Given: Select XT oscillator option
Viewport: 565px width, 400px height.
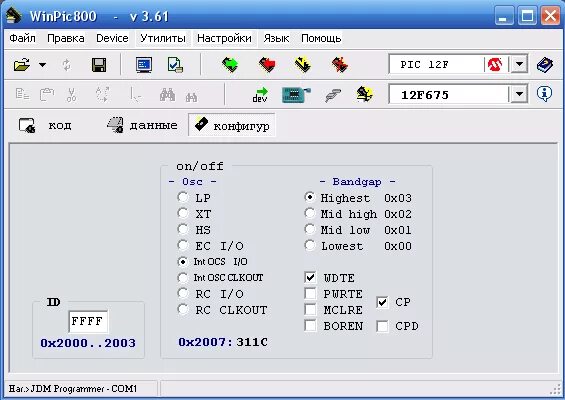Looking at the screenshot, I should [x=183, y=213].
